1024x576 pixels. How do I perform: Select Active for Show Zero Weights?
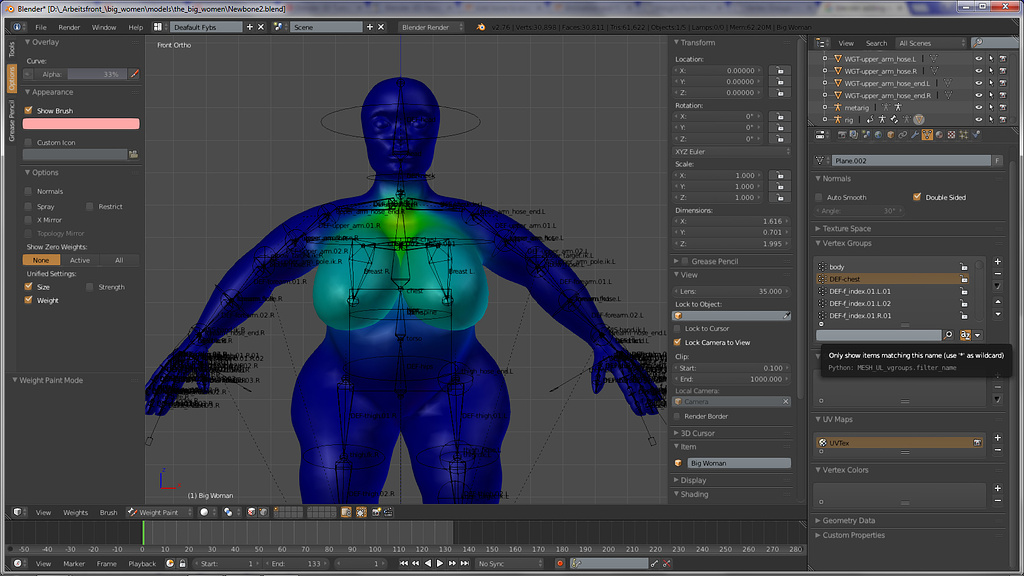click(80, 260)
